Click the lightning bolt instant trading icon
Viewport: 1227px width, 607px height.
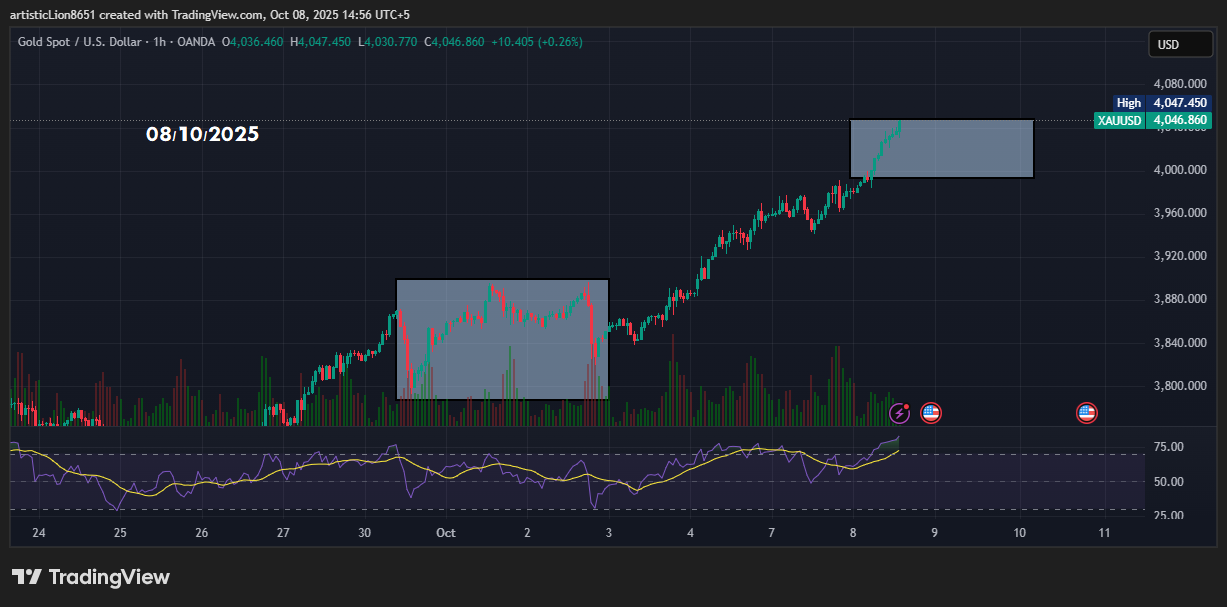pyautogui.click(x=899, y=412)
